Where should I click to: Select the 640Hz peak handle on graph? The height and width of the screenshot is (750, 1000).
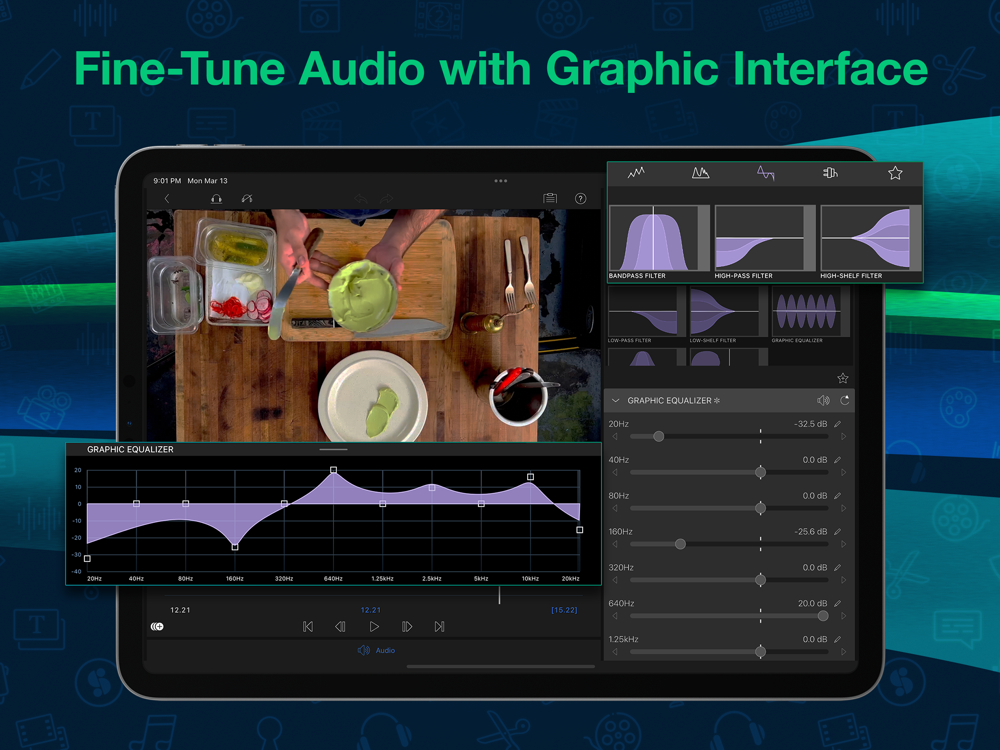click(x=333, y=470)
